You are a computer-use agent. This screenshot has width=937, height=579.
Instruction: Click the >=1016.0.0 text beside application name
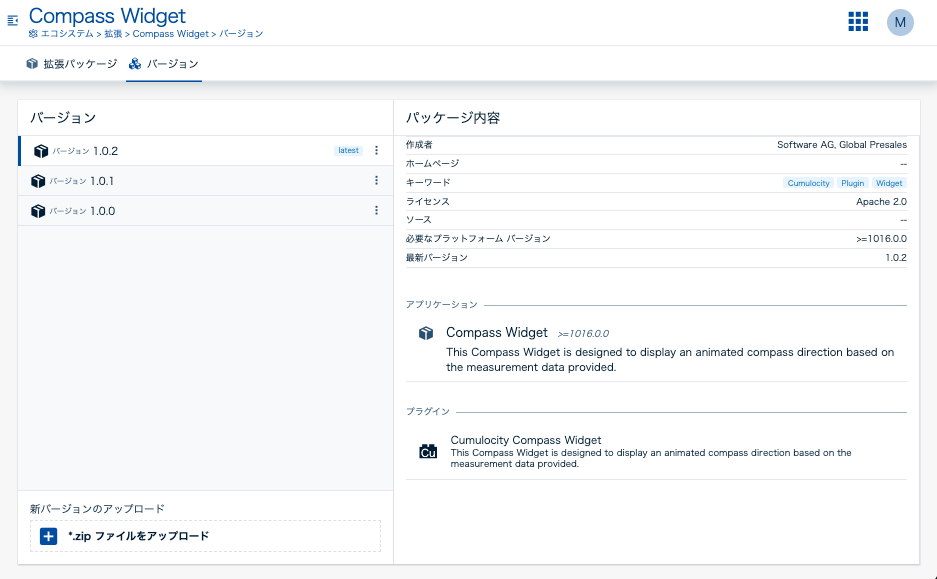pos(583,334)
